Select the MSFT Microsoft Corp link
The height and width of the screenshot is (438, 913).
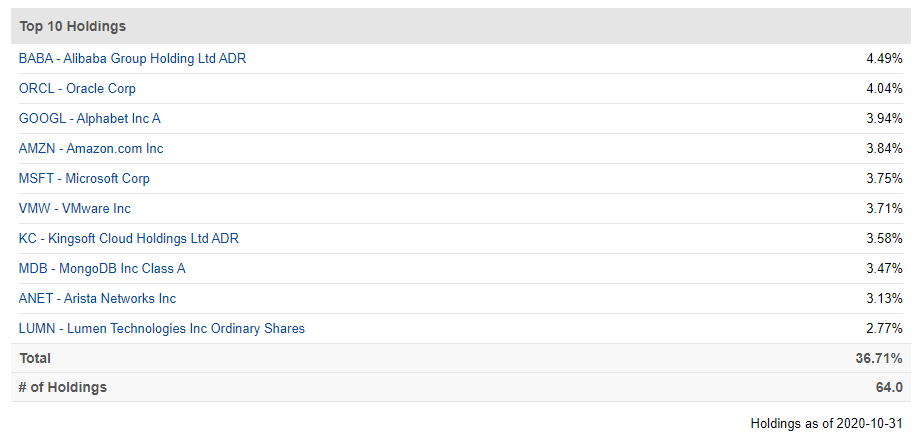84,179
